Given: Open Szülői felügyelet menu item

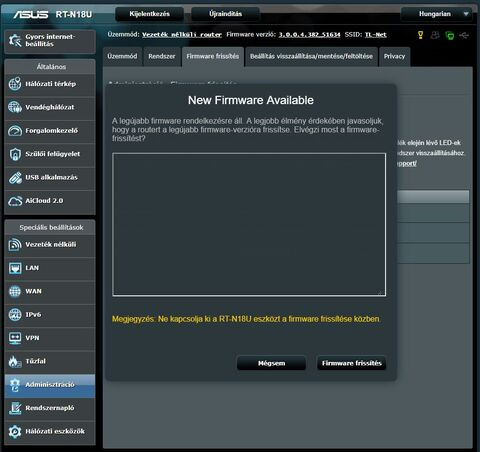Looking at the screenshot, I should coord(50,154).
